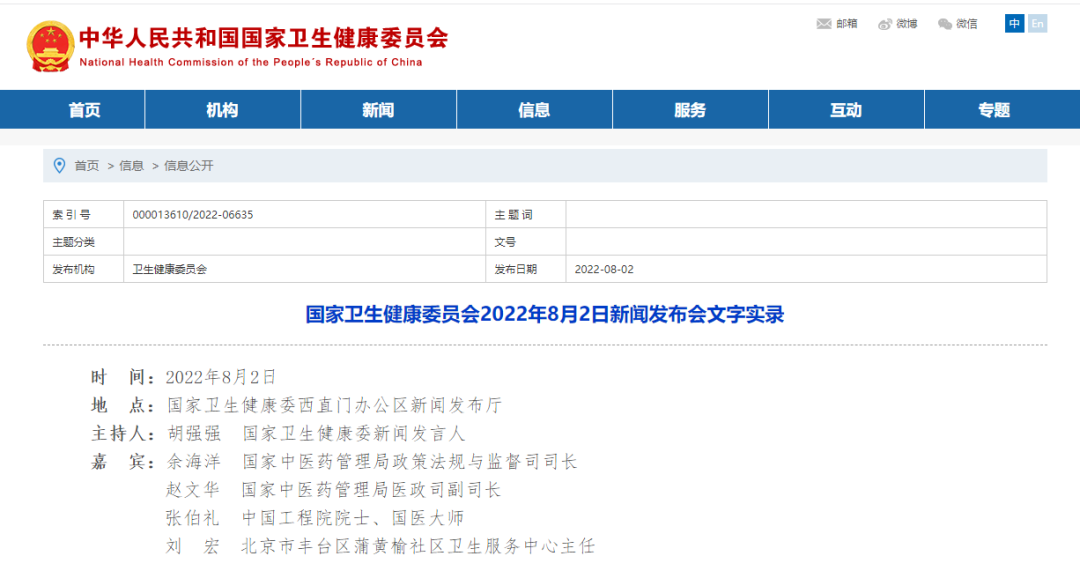Go to 信息公开 in breadcrumb
The image size is (1080, 571).
pyautogui.click(x=189, y=165)
